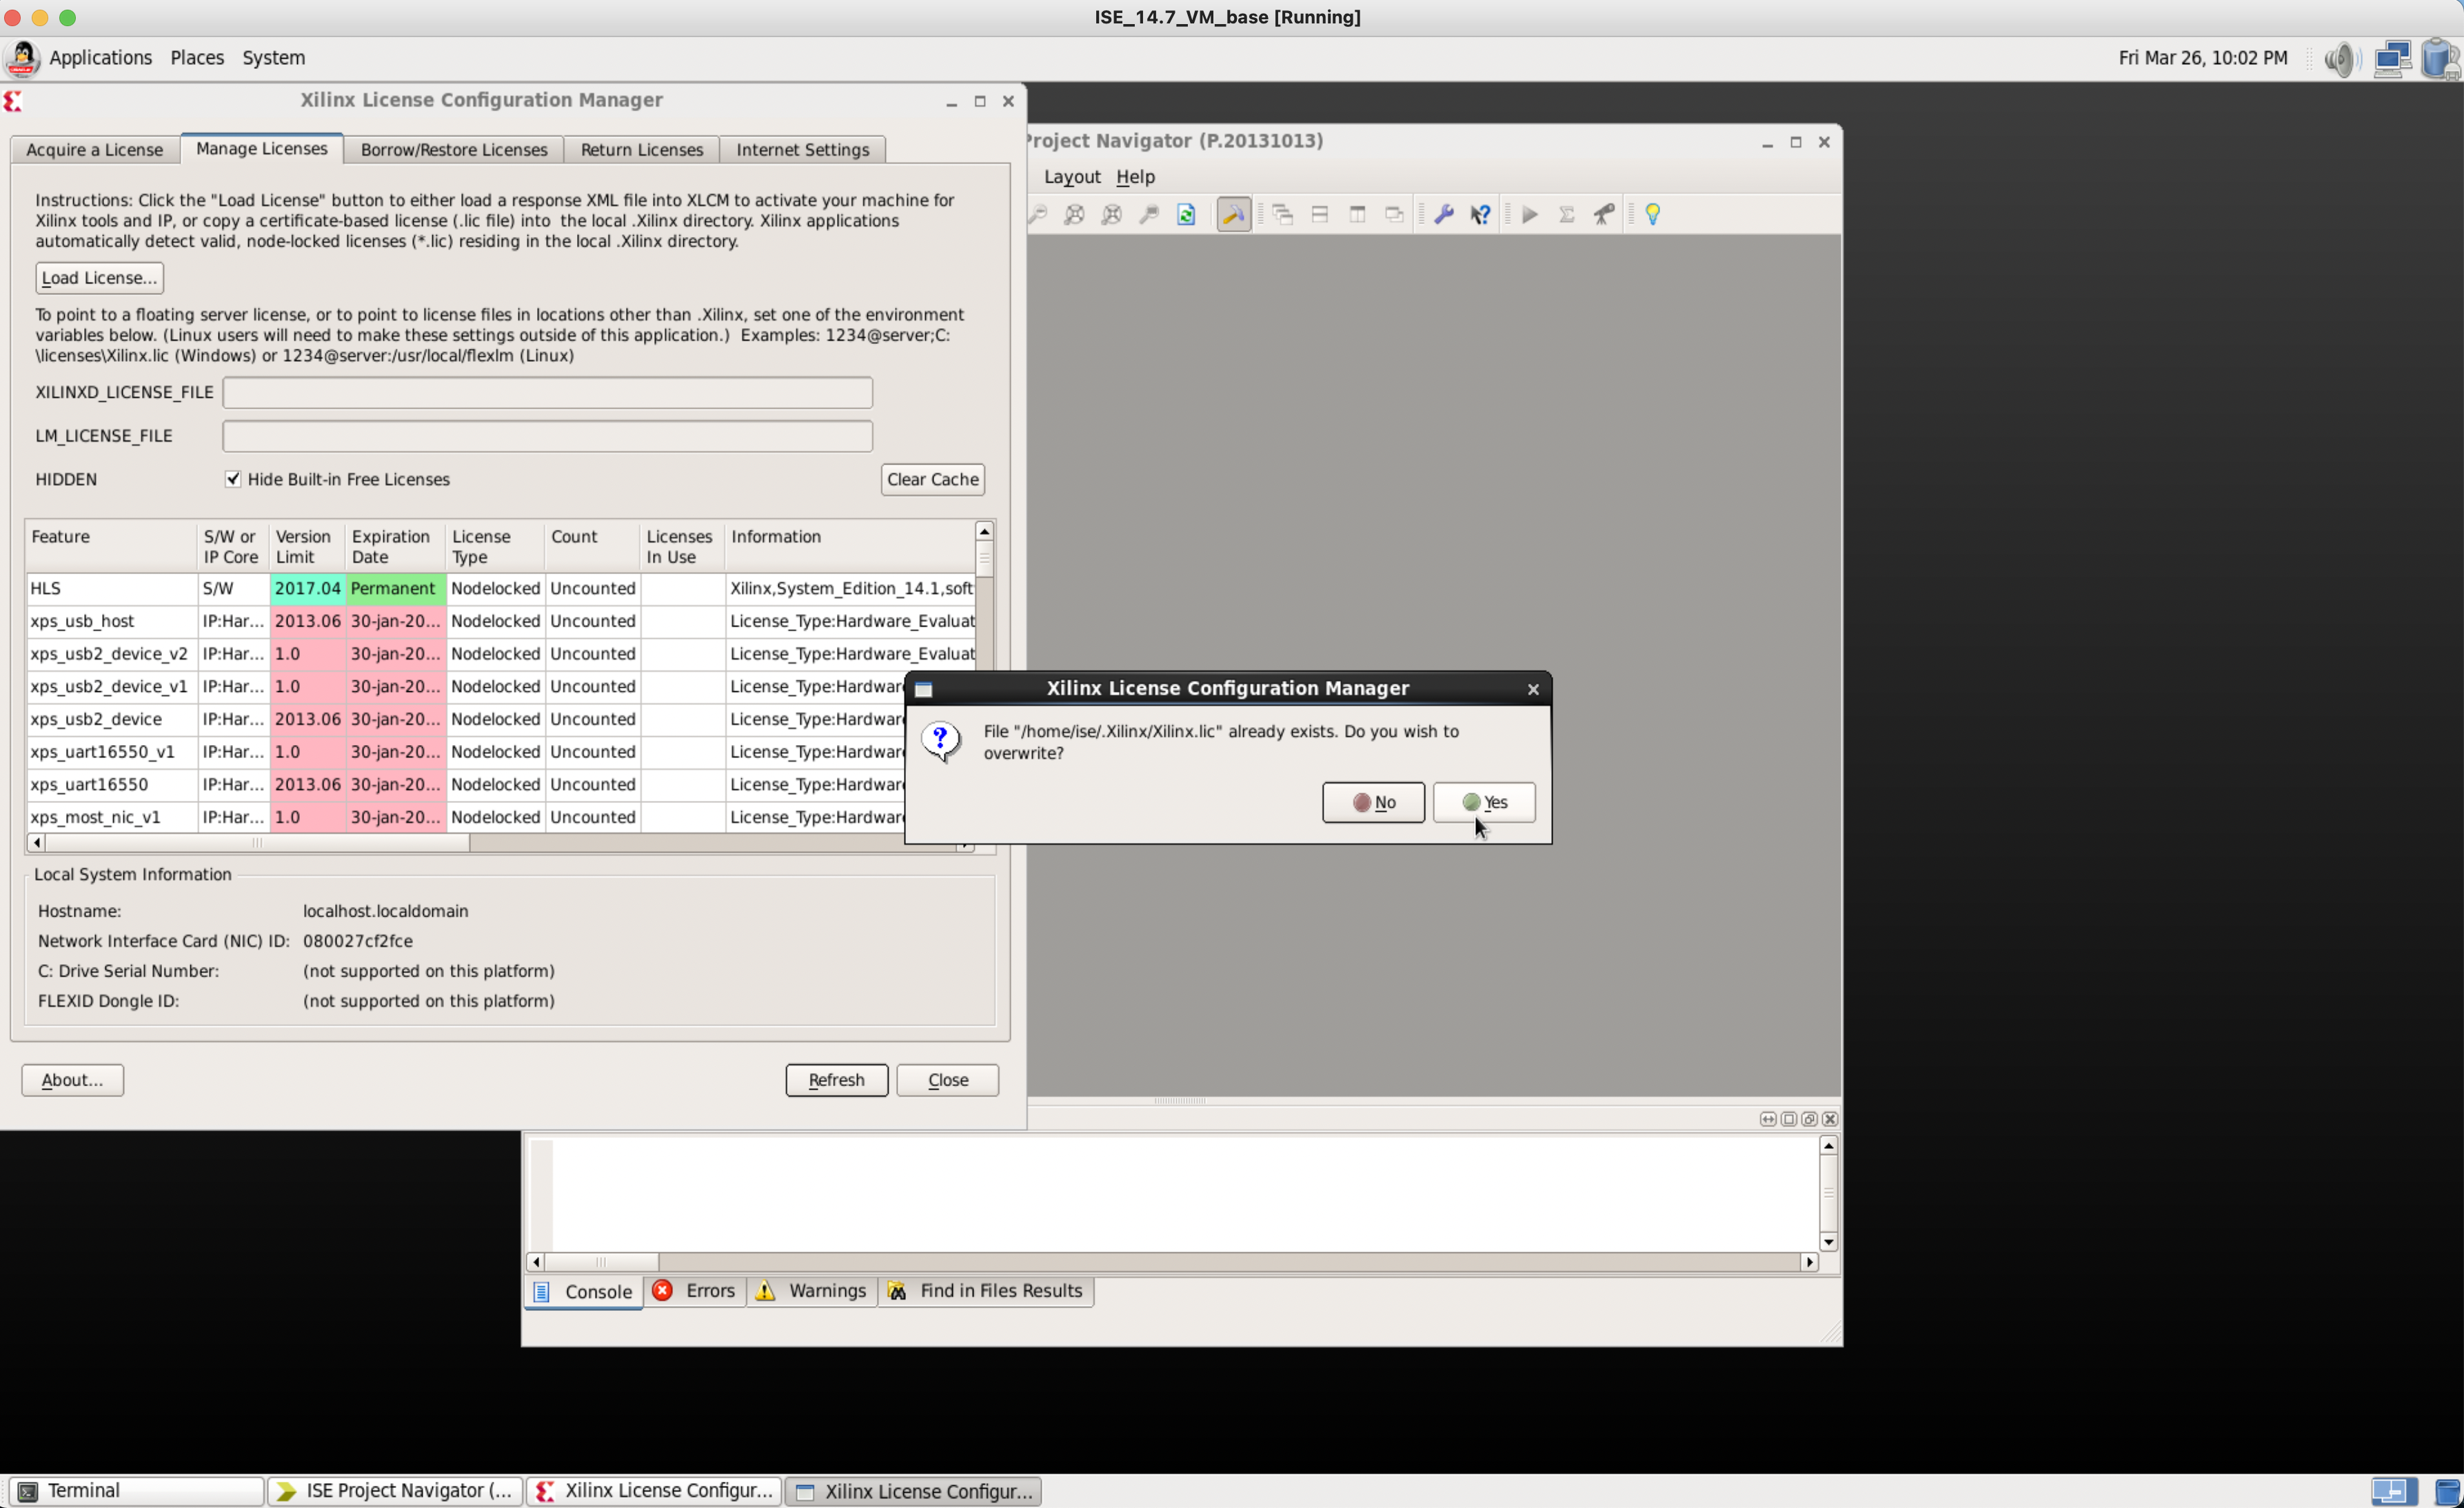Image resolution: width=2464 pixels, height=1508 pixels.
Task: Click the Load License... button
Action: click(x=99, y=278)
